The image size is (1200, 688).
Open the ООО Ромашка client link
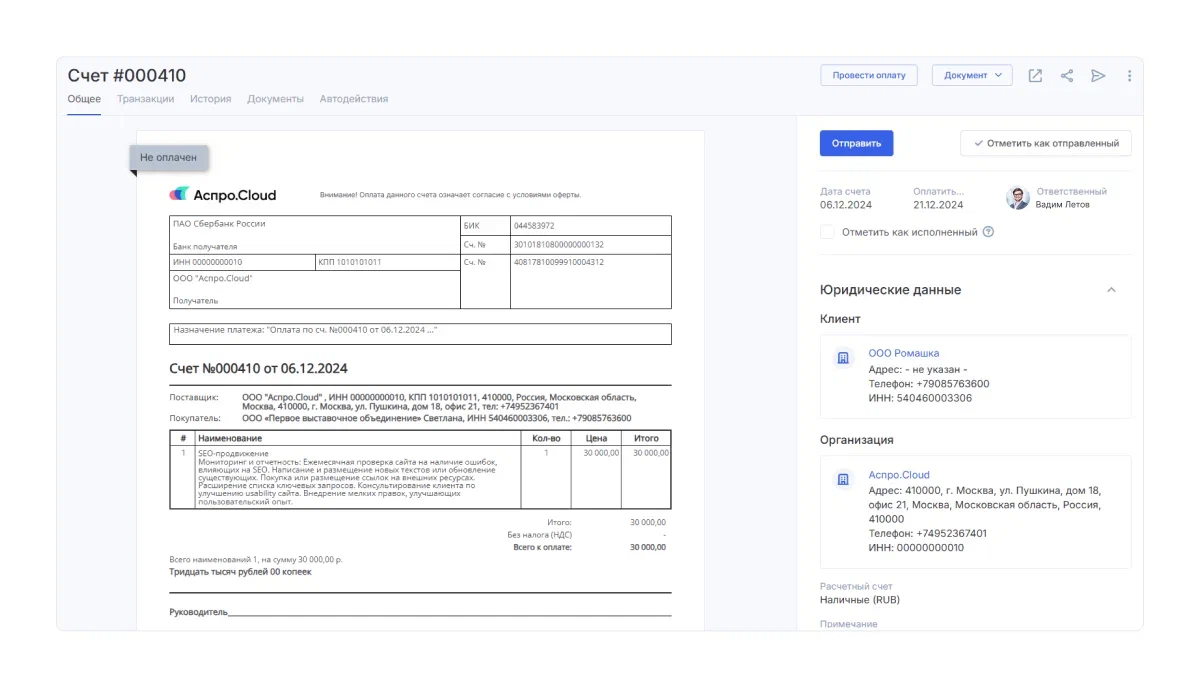click(x=903, y=353)
